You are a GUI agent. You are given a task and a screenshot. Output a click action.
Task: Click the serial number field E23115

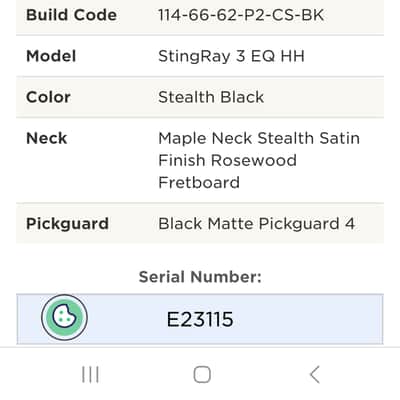click(200, 319)
